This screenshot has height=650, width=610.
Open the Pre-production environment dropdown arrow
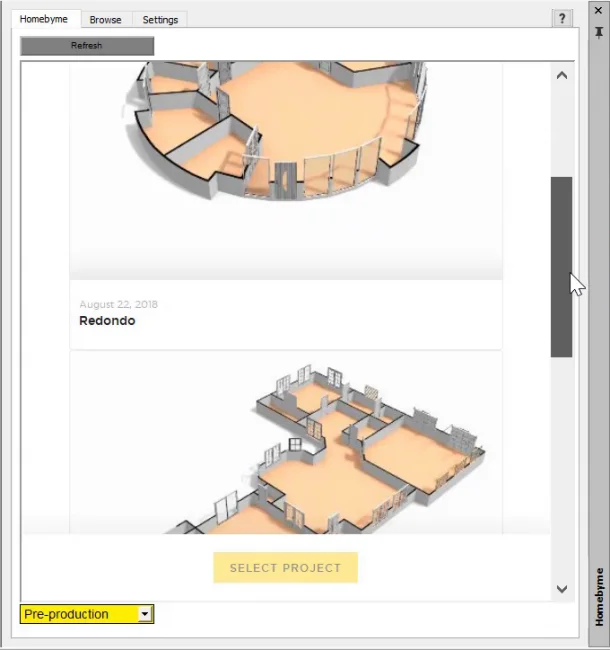pyautogui.click(x=145, y=614)
